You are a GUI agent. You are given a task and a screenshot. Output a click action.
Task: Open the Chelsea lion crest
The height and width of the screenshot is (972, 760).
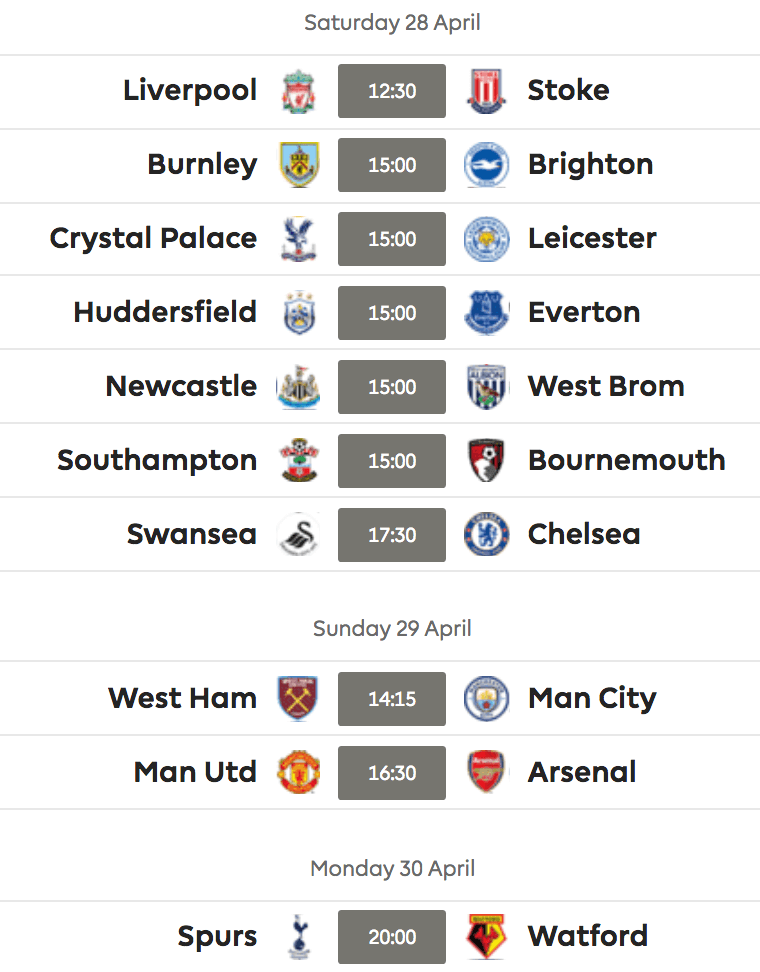pyautogui.click(x=487, y=534)
